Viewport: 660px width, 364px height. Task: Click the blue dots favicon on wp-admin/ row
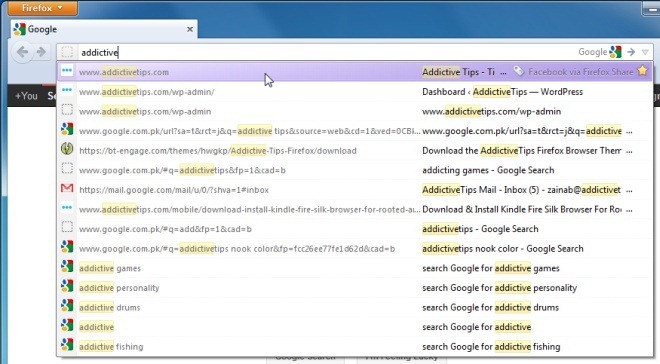click(67, 90)
